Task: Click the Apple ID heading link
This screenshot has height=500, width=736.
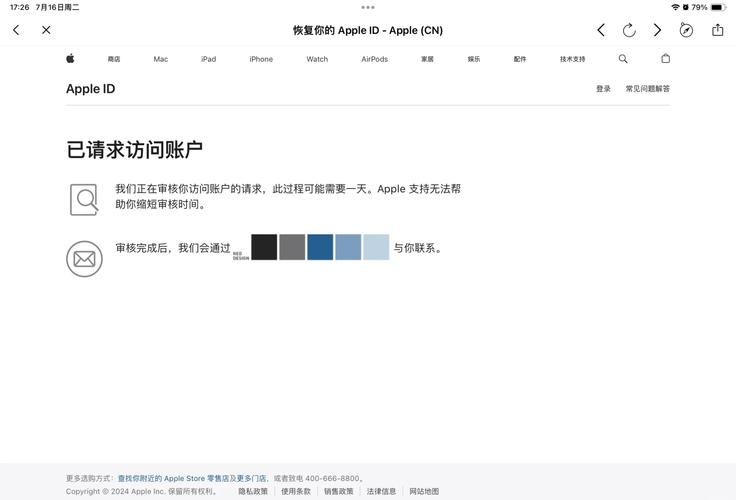Action: coord(91,89)
